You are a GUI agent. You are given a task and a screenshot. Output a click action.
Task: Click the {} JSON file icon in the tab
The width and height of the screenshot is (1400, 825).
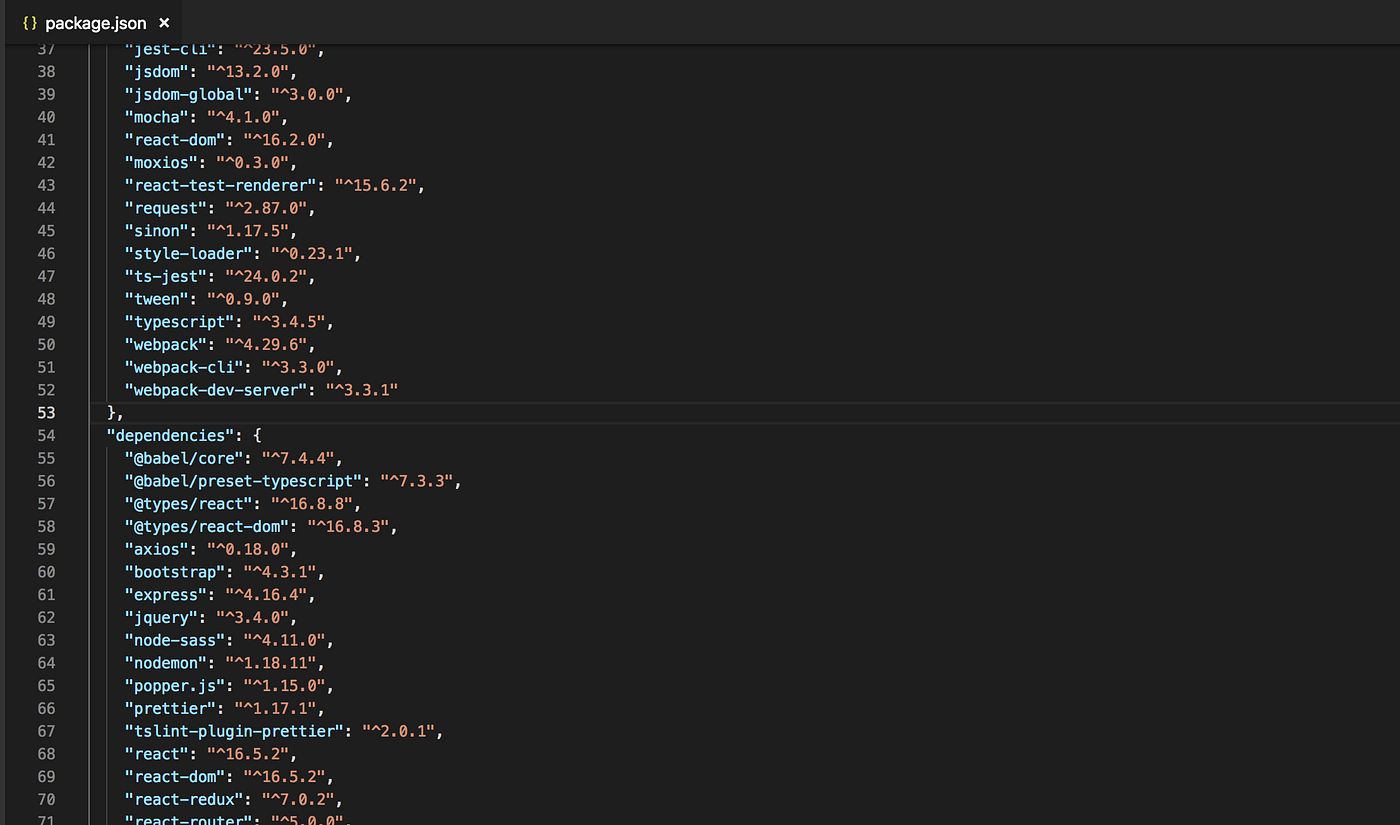click(x=30, y=22)
